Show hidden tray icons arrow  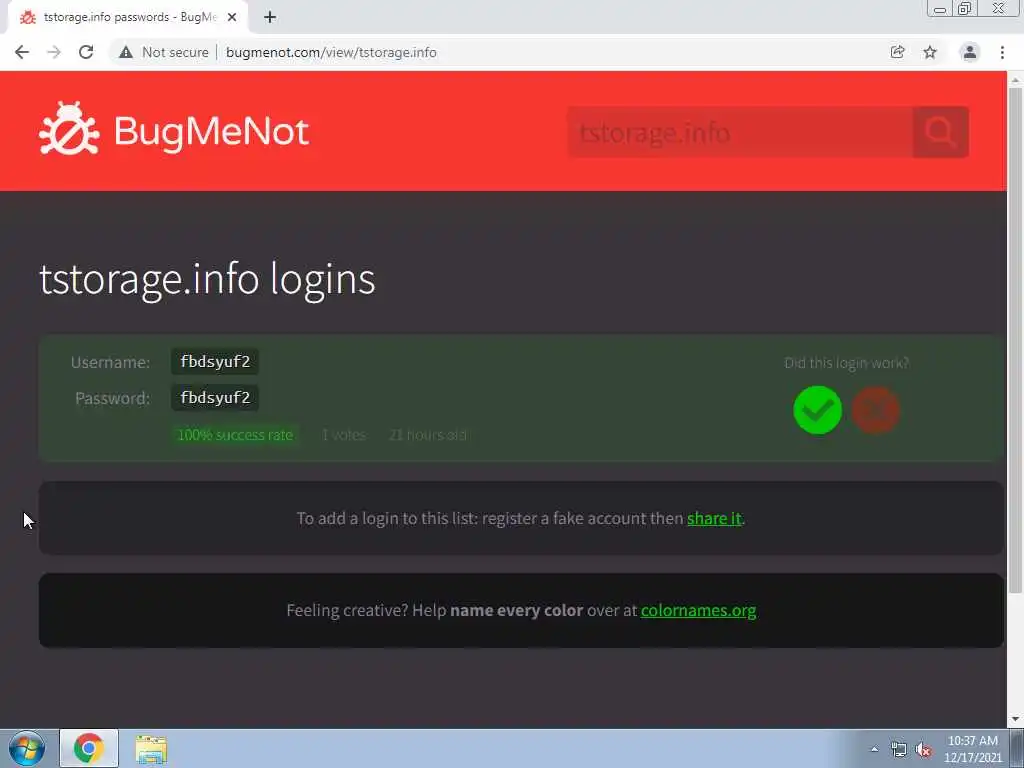(874, 749)
